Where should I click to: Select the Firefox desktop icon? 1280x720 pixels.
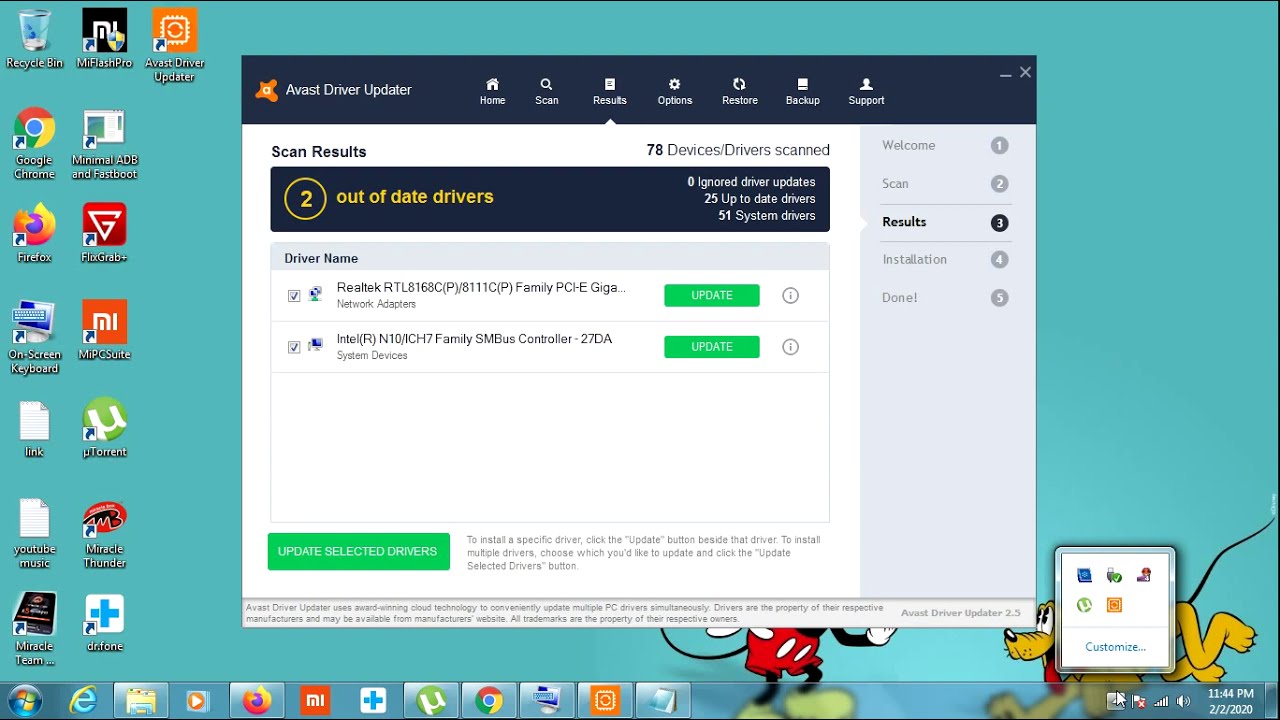pyautogui.click(x=34, y=234)
